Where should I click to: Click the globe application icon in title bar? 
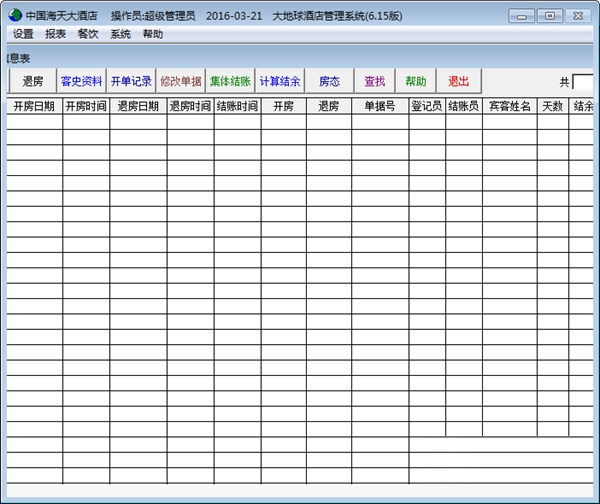15,15
